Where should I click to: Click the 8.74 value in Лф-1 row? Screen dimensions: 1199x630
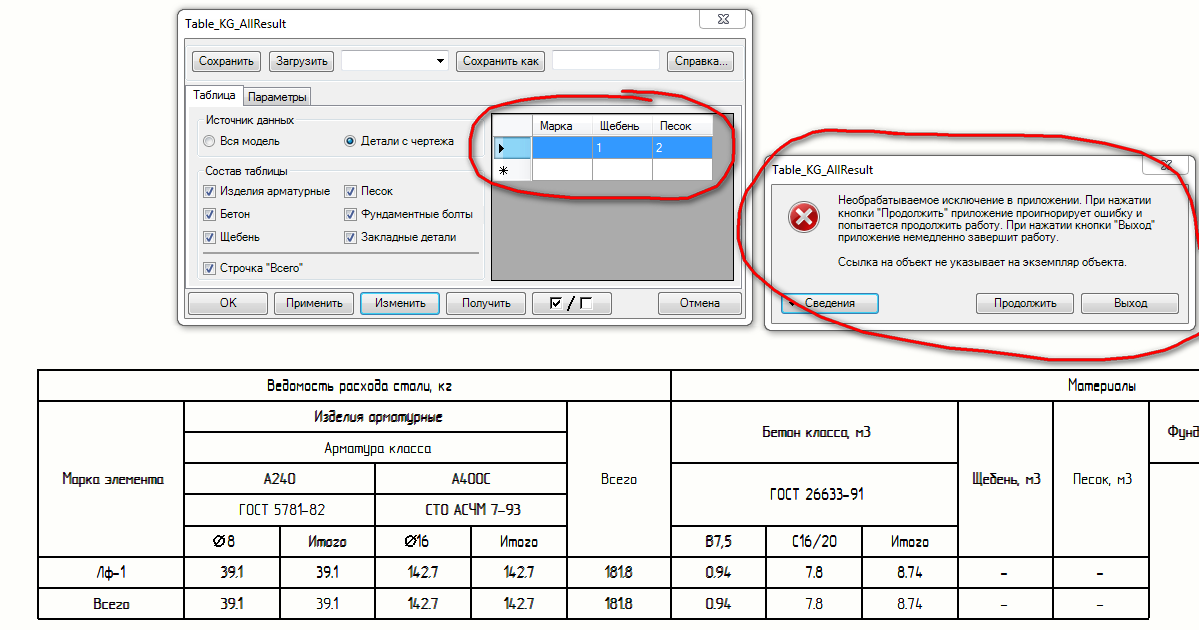(909, 573)
